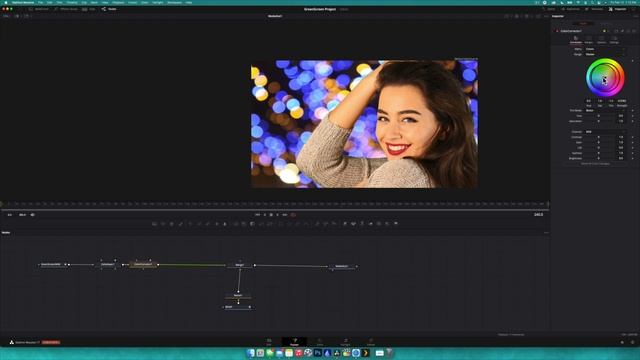Add a Background node from toolbar
640x360 pixels.
[154, 224]
